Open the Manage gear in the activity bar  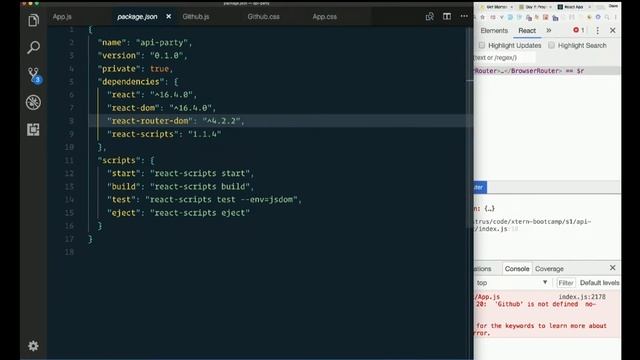[x=33, y=346]
